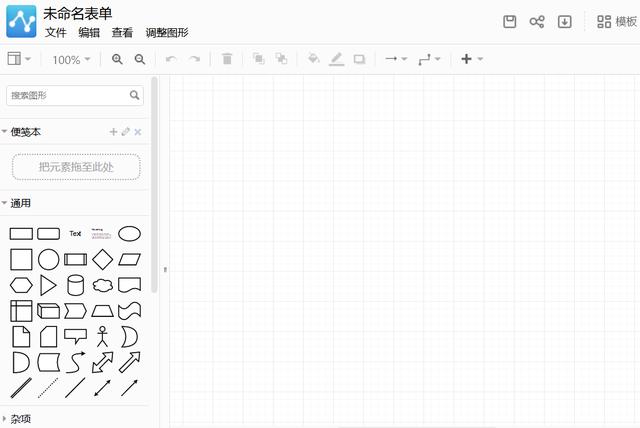Select the hexagon shape
Image resolution: width=640 pixels, height=428 pixels.
point(21,285)
